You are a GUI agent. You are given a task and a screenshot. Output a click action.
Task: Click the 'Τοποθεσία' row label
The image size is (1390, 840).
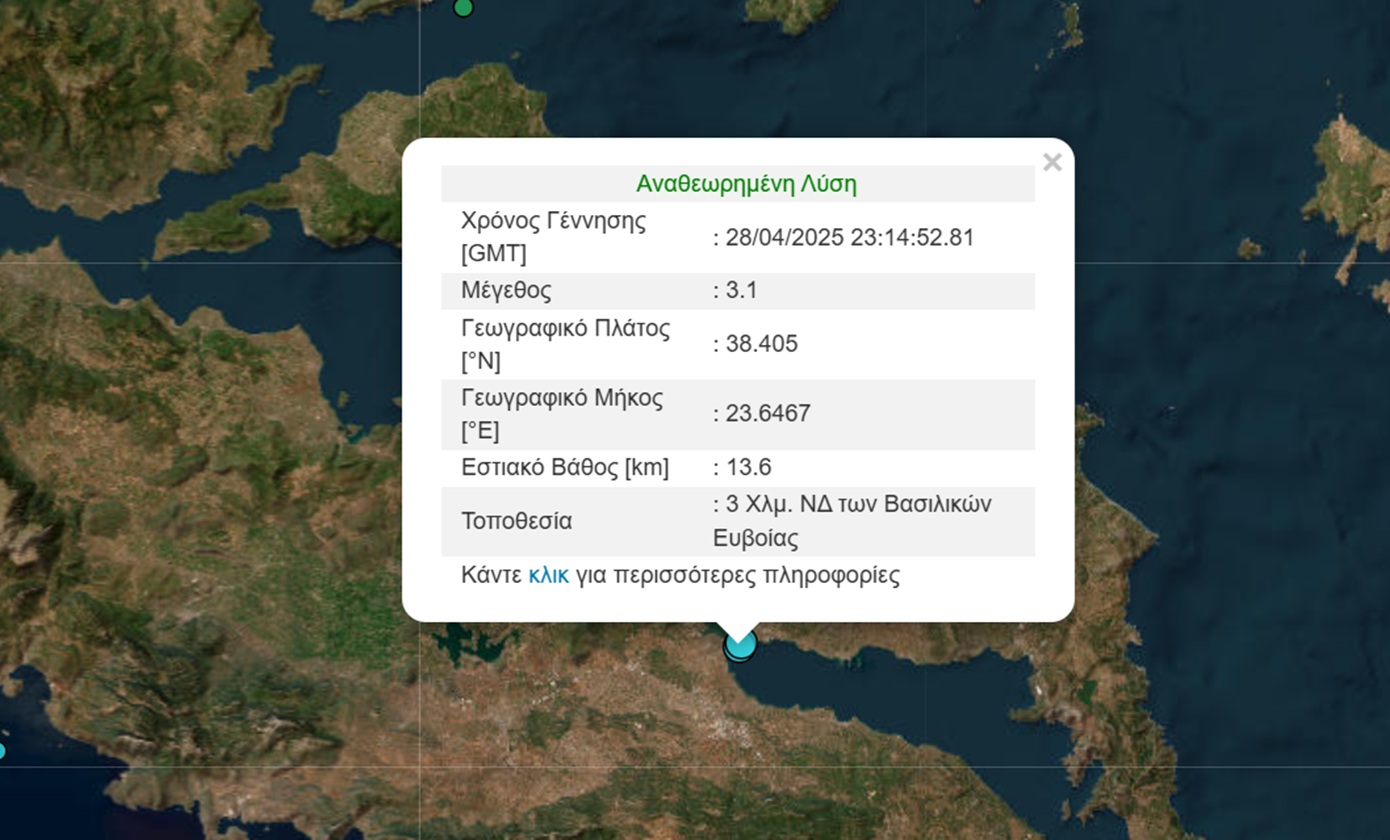516,521
